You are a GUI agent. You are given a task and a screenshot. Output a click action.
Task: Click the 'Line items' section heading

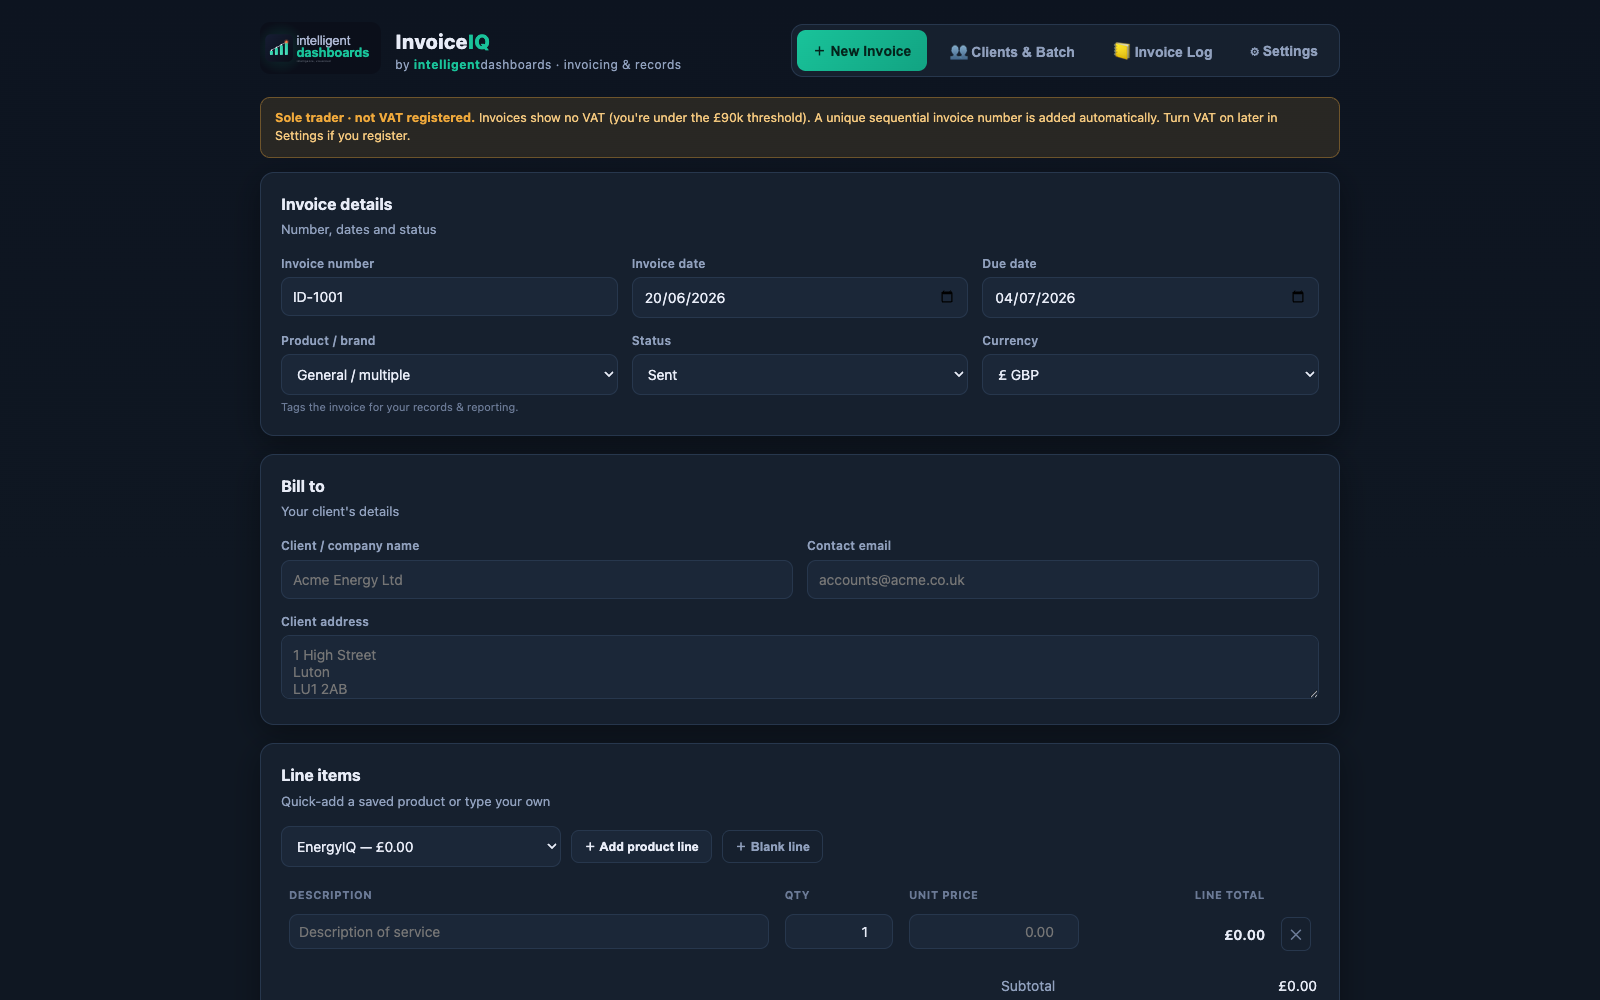point(320,775)
